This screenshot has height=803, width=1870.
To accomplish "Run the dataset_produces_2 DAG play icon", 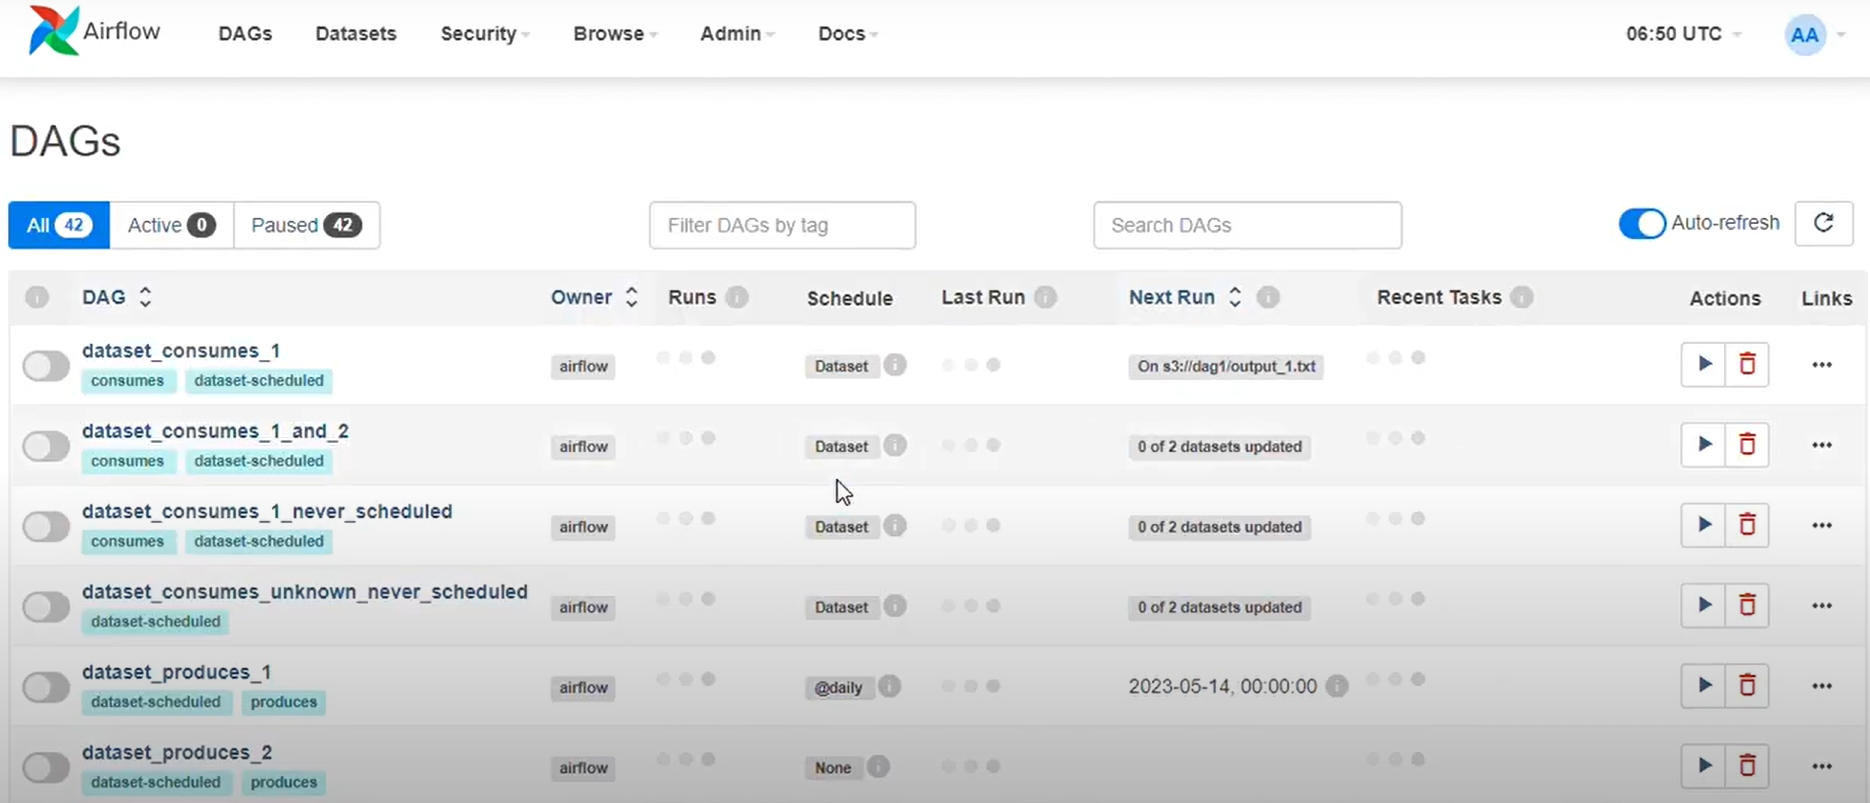I will [x=1703, y=766].
